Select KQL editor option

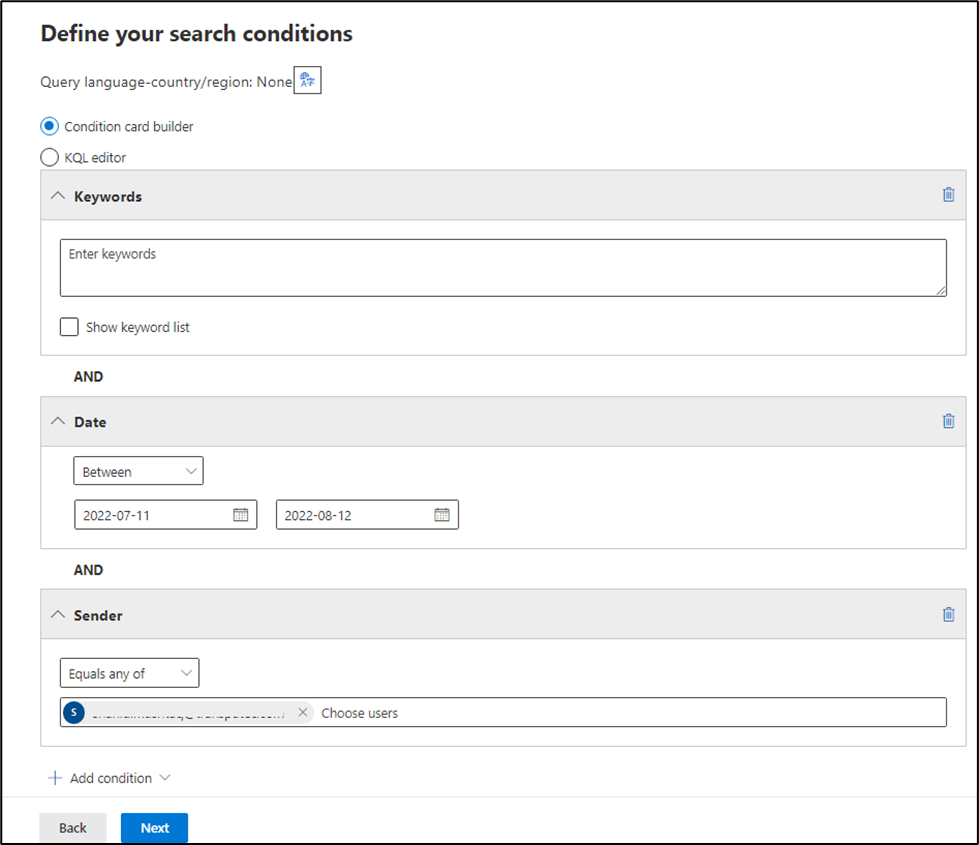coord(49,157)
